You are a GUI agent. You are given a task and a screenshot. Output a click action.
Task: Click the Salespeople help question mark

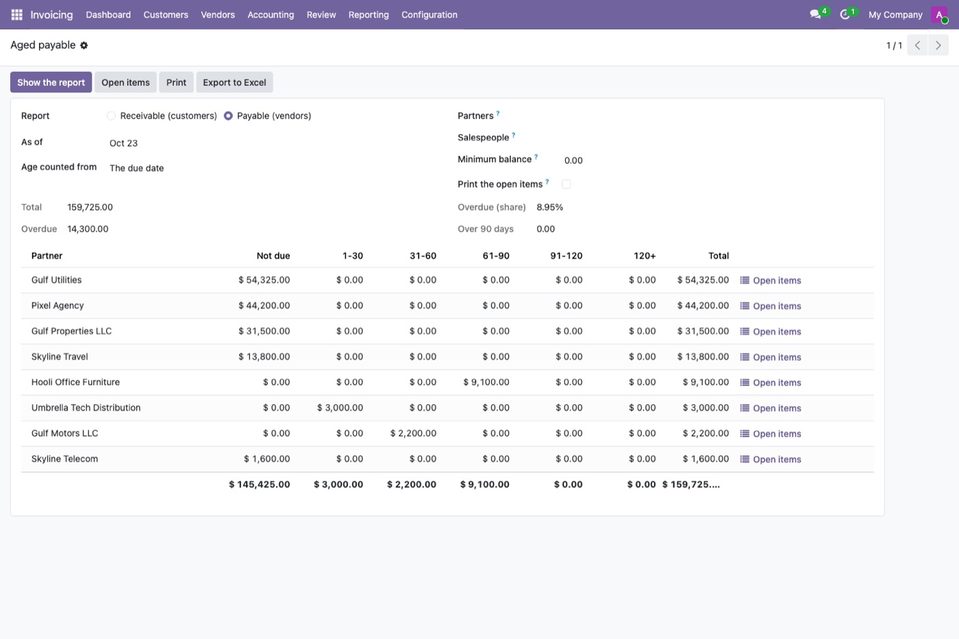[x=514, y=135]
